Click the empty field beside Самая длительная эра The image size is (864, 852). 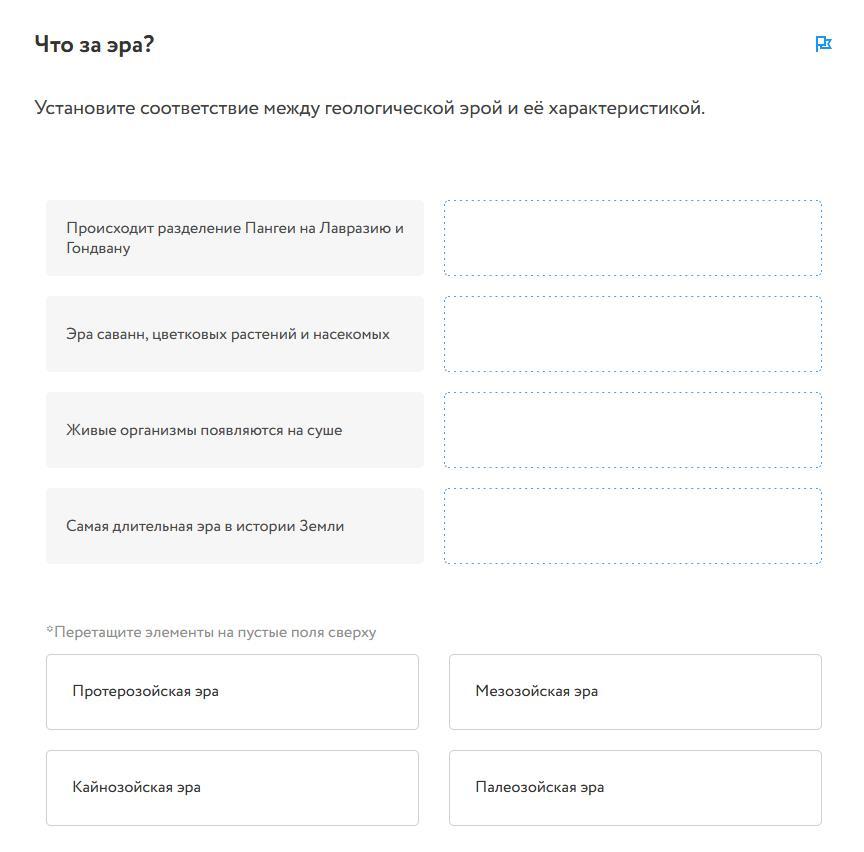632,526
